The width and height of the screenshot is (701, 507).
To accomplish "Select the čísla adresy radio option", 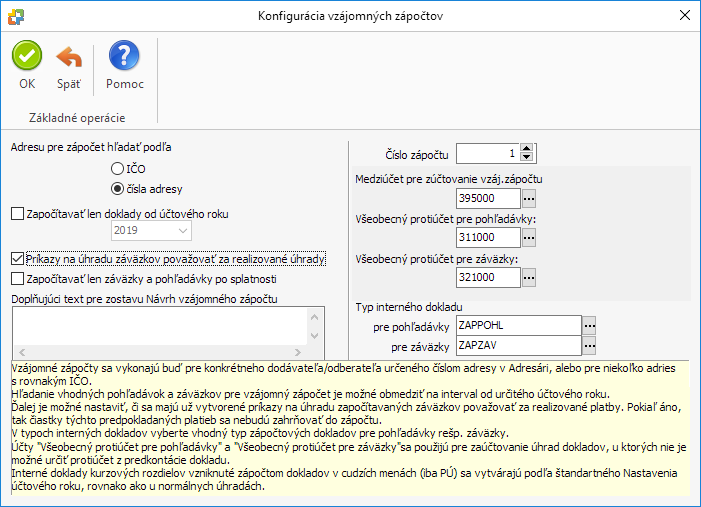I will (x=117, y=189).
